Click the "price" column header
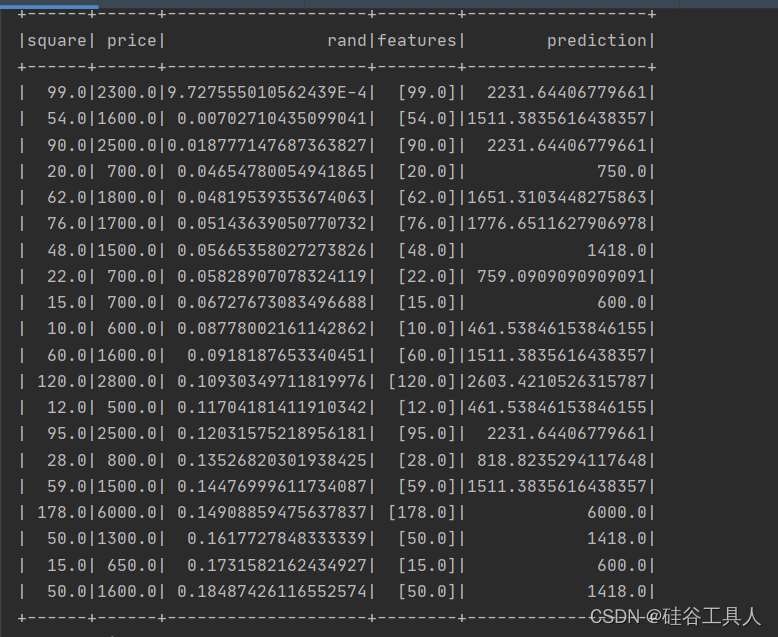The height and width of the screenshot is (637, 778). point(131,41)
